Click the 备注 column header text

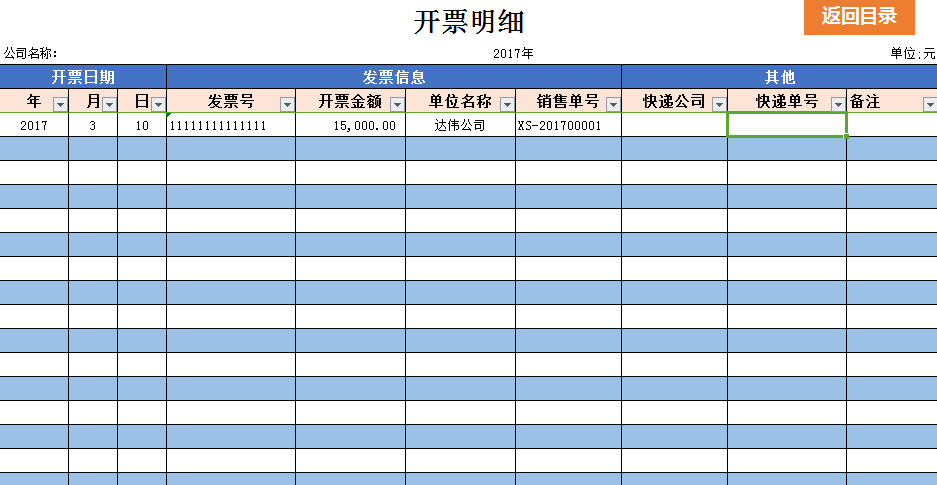click(x=865, y=101)
